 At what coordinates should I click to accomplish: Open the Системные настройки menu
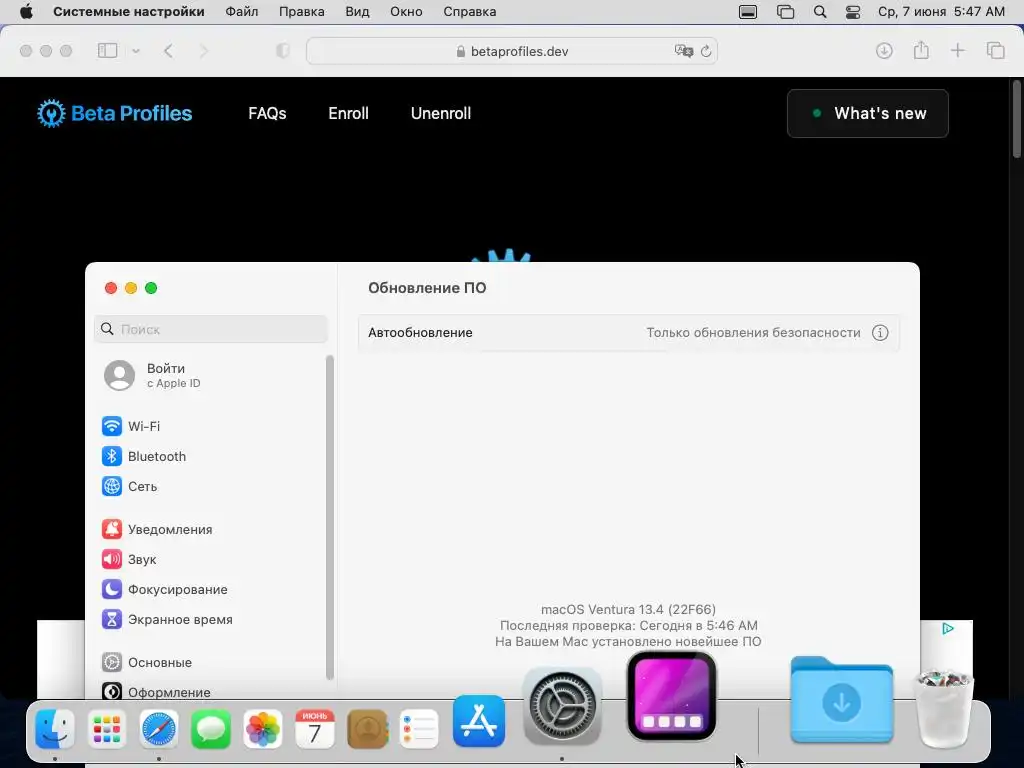point(129,12)
